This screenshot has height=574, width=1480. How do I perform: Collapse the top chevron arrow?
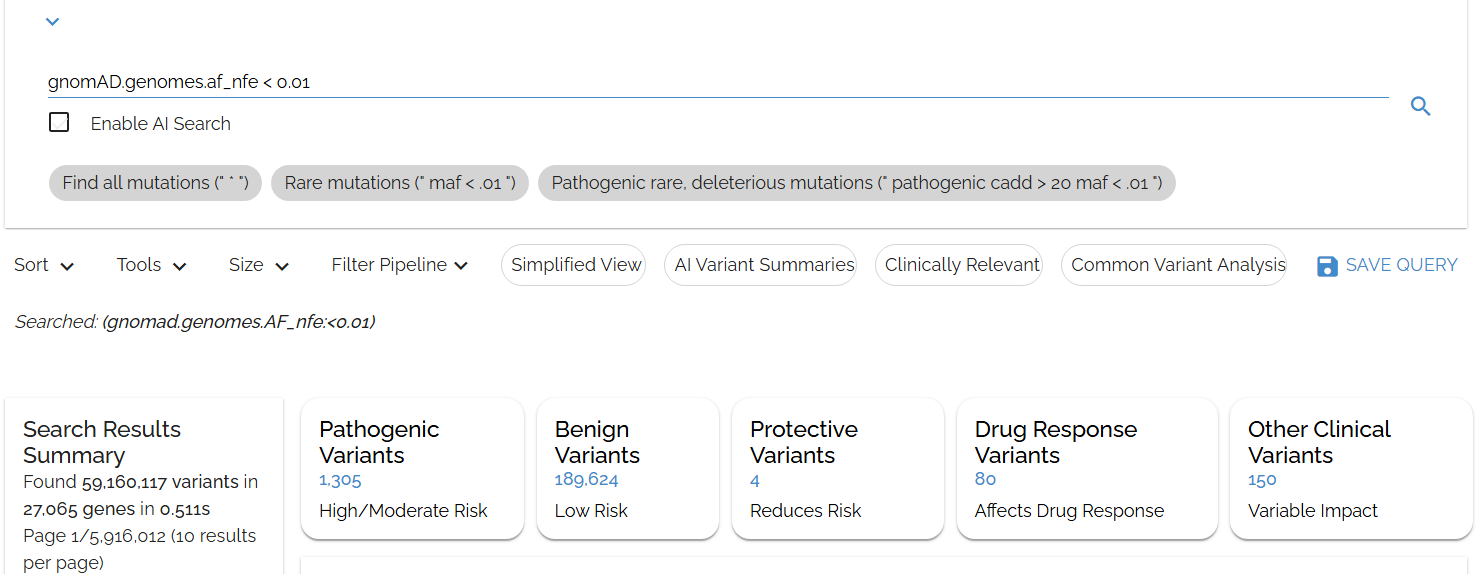point(53,21)
